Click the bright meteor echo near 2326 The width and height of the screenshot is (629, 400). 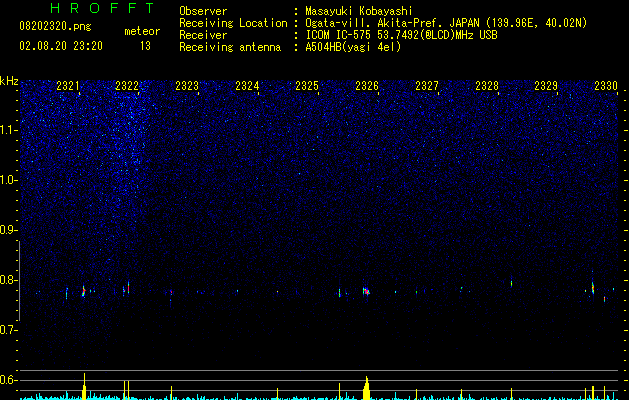pos(366,291)
